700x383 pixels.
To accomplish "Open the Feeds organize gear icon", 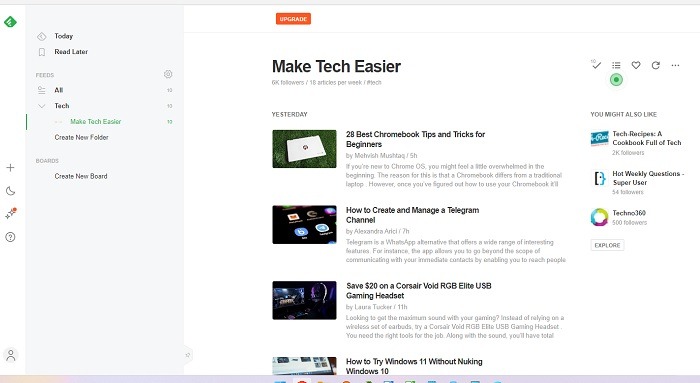I will point(168,74).
